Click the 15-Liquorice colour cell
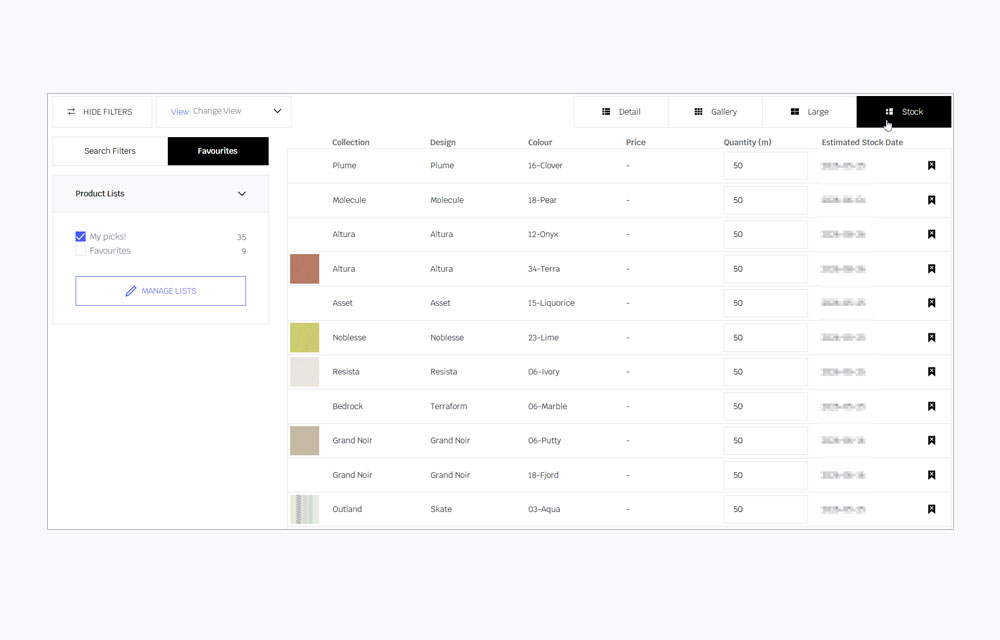Viewport: 1000px width, 640px height. (x=551, y=303)
